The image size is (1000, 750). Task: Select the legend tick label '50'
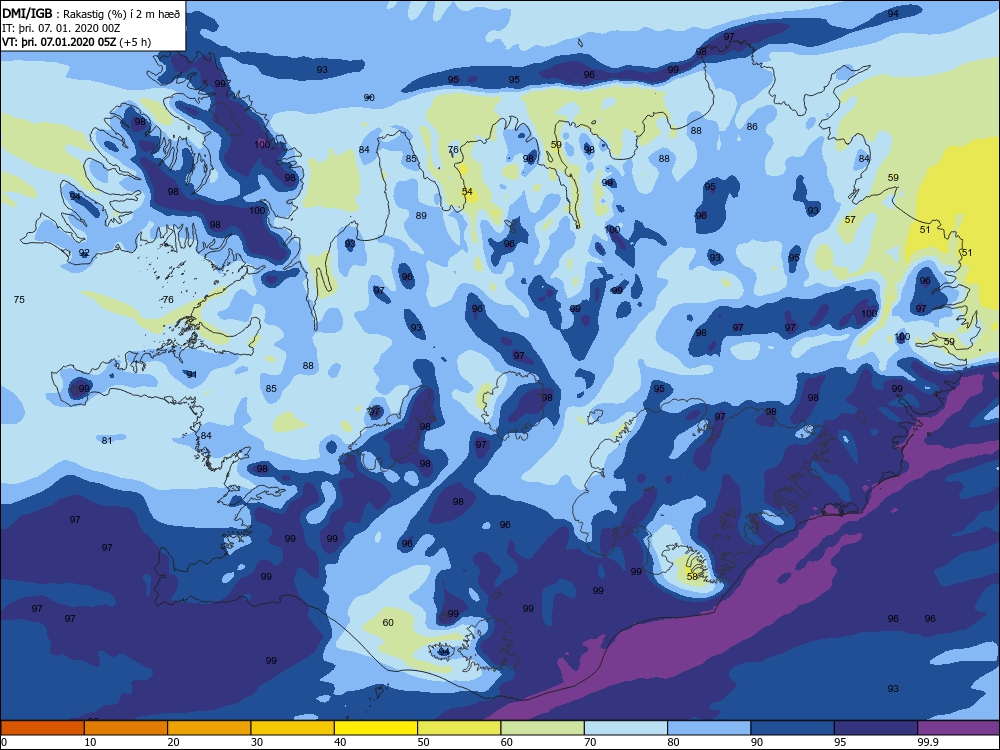(423, 742)
